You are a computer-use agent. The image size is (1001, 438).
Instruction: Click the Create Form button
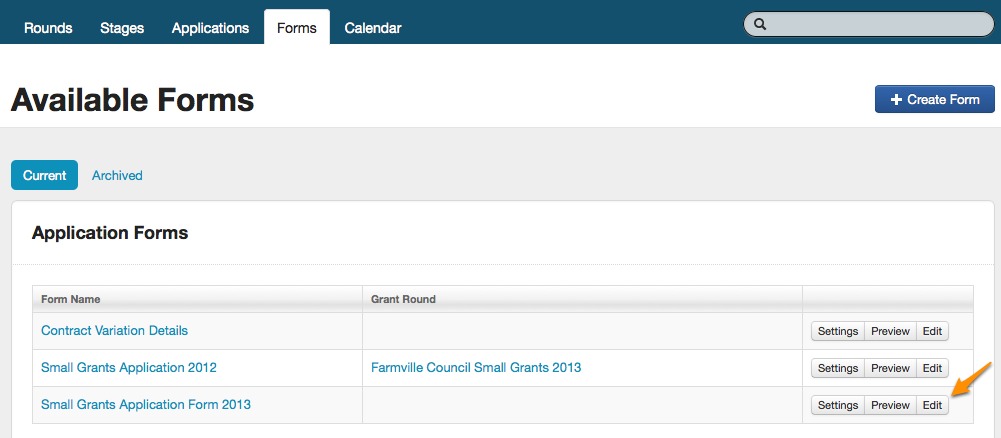pos(934,100)
